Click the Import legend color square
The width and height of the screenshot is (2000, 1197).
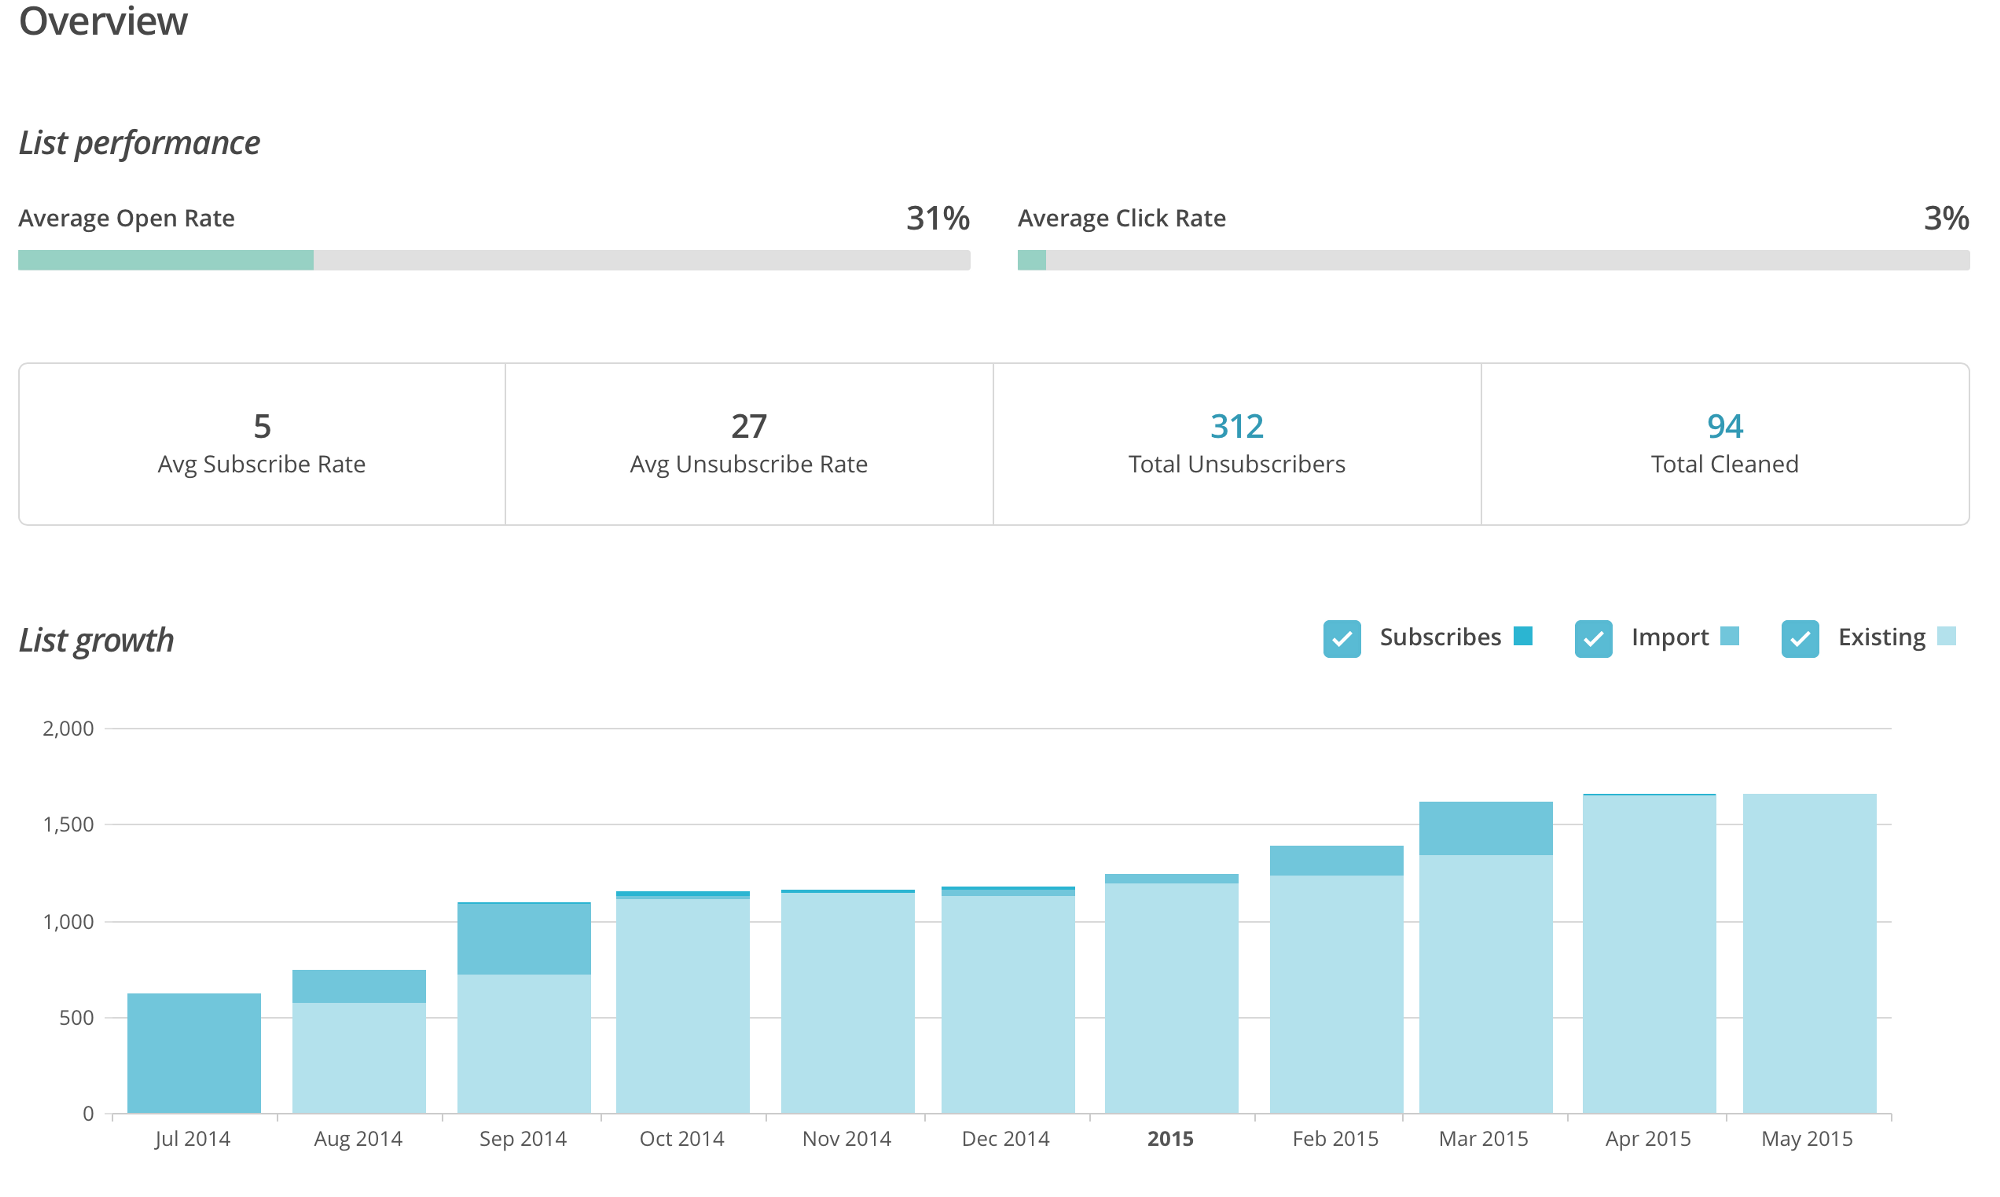[1729, 636]
